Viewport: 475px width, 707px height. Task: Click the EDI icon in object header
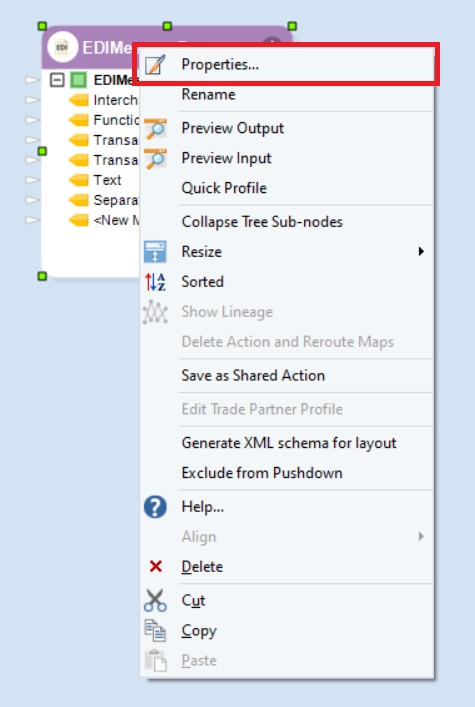click(62, 47)
